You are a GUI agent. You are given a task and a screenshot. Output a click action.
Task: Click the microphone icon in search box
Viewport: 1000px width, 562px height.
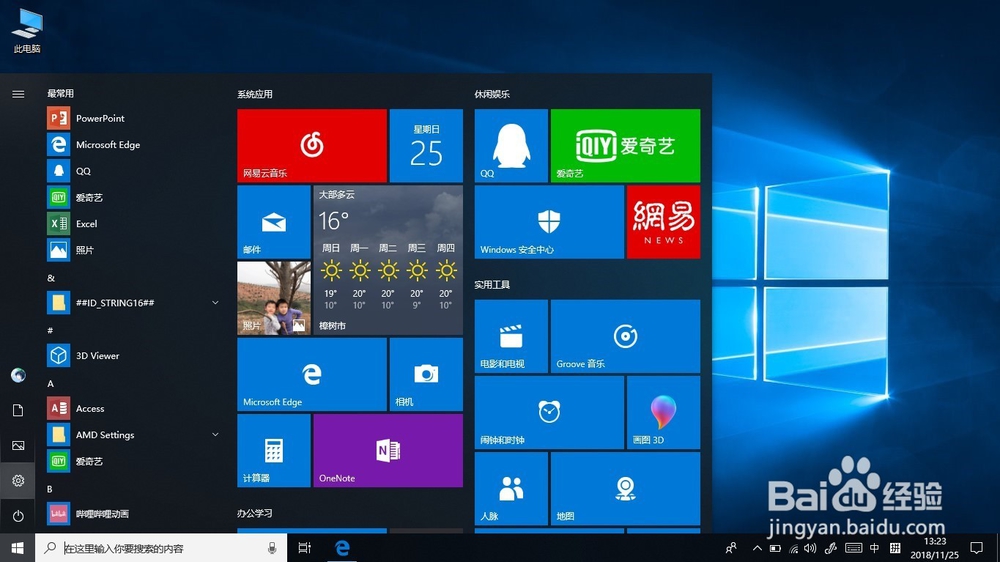pos(272,548)
